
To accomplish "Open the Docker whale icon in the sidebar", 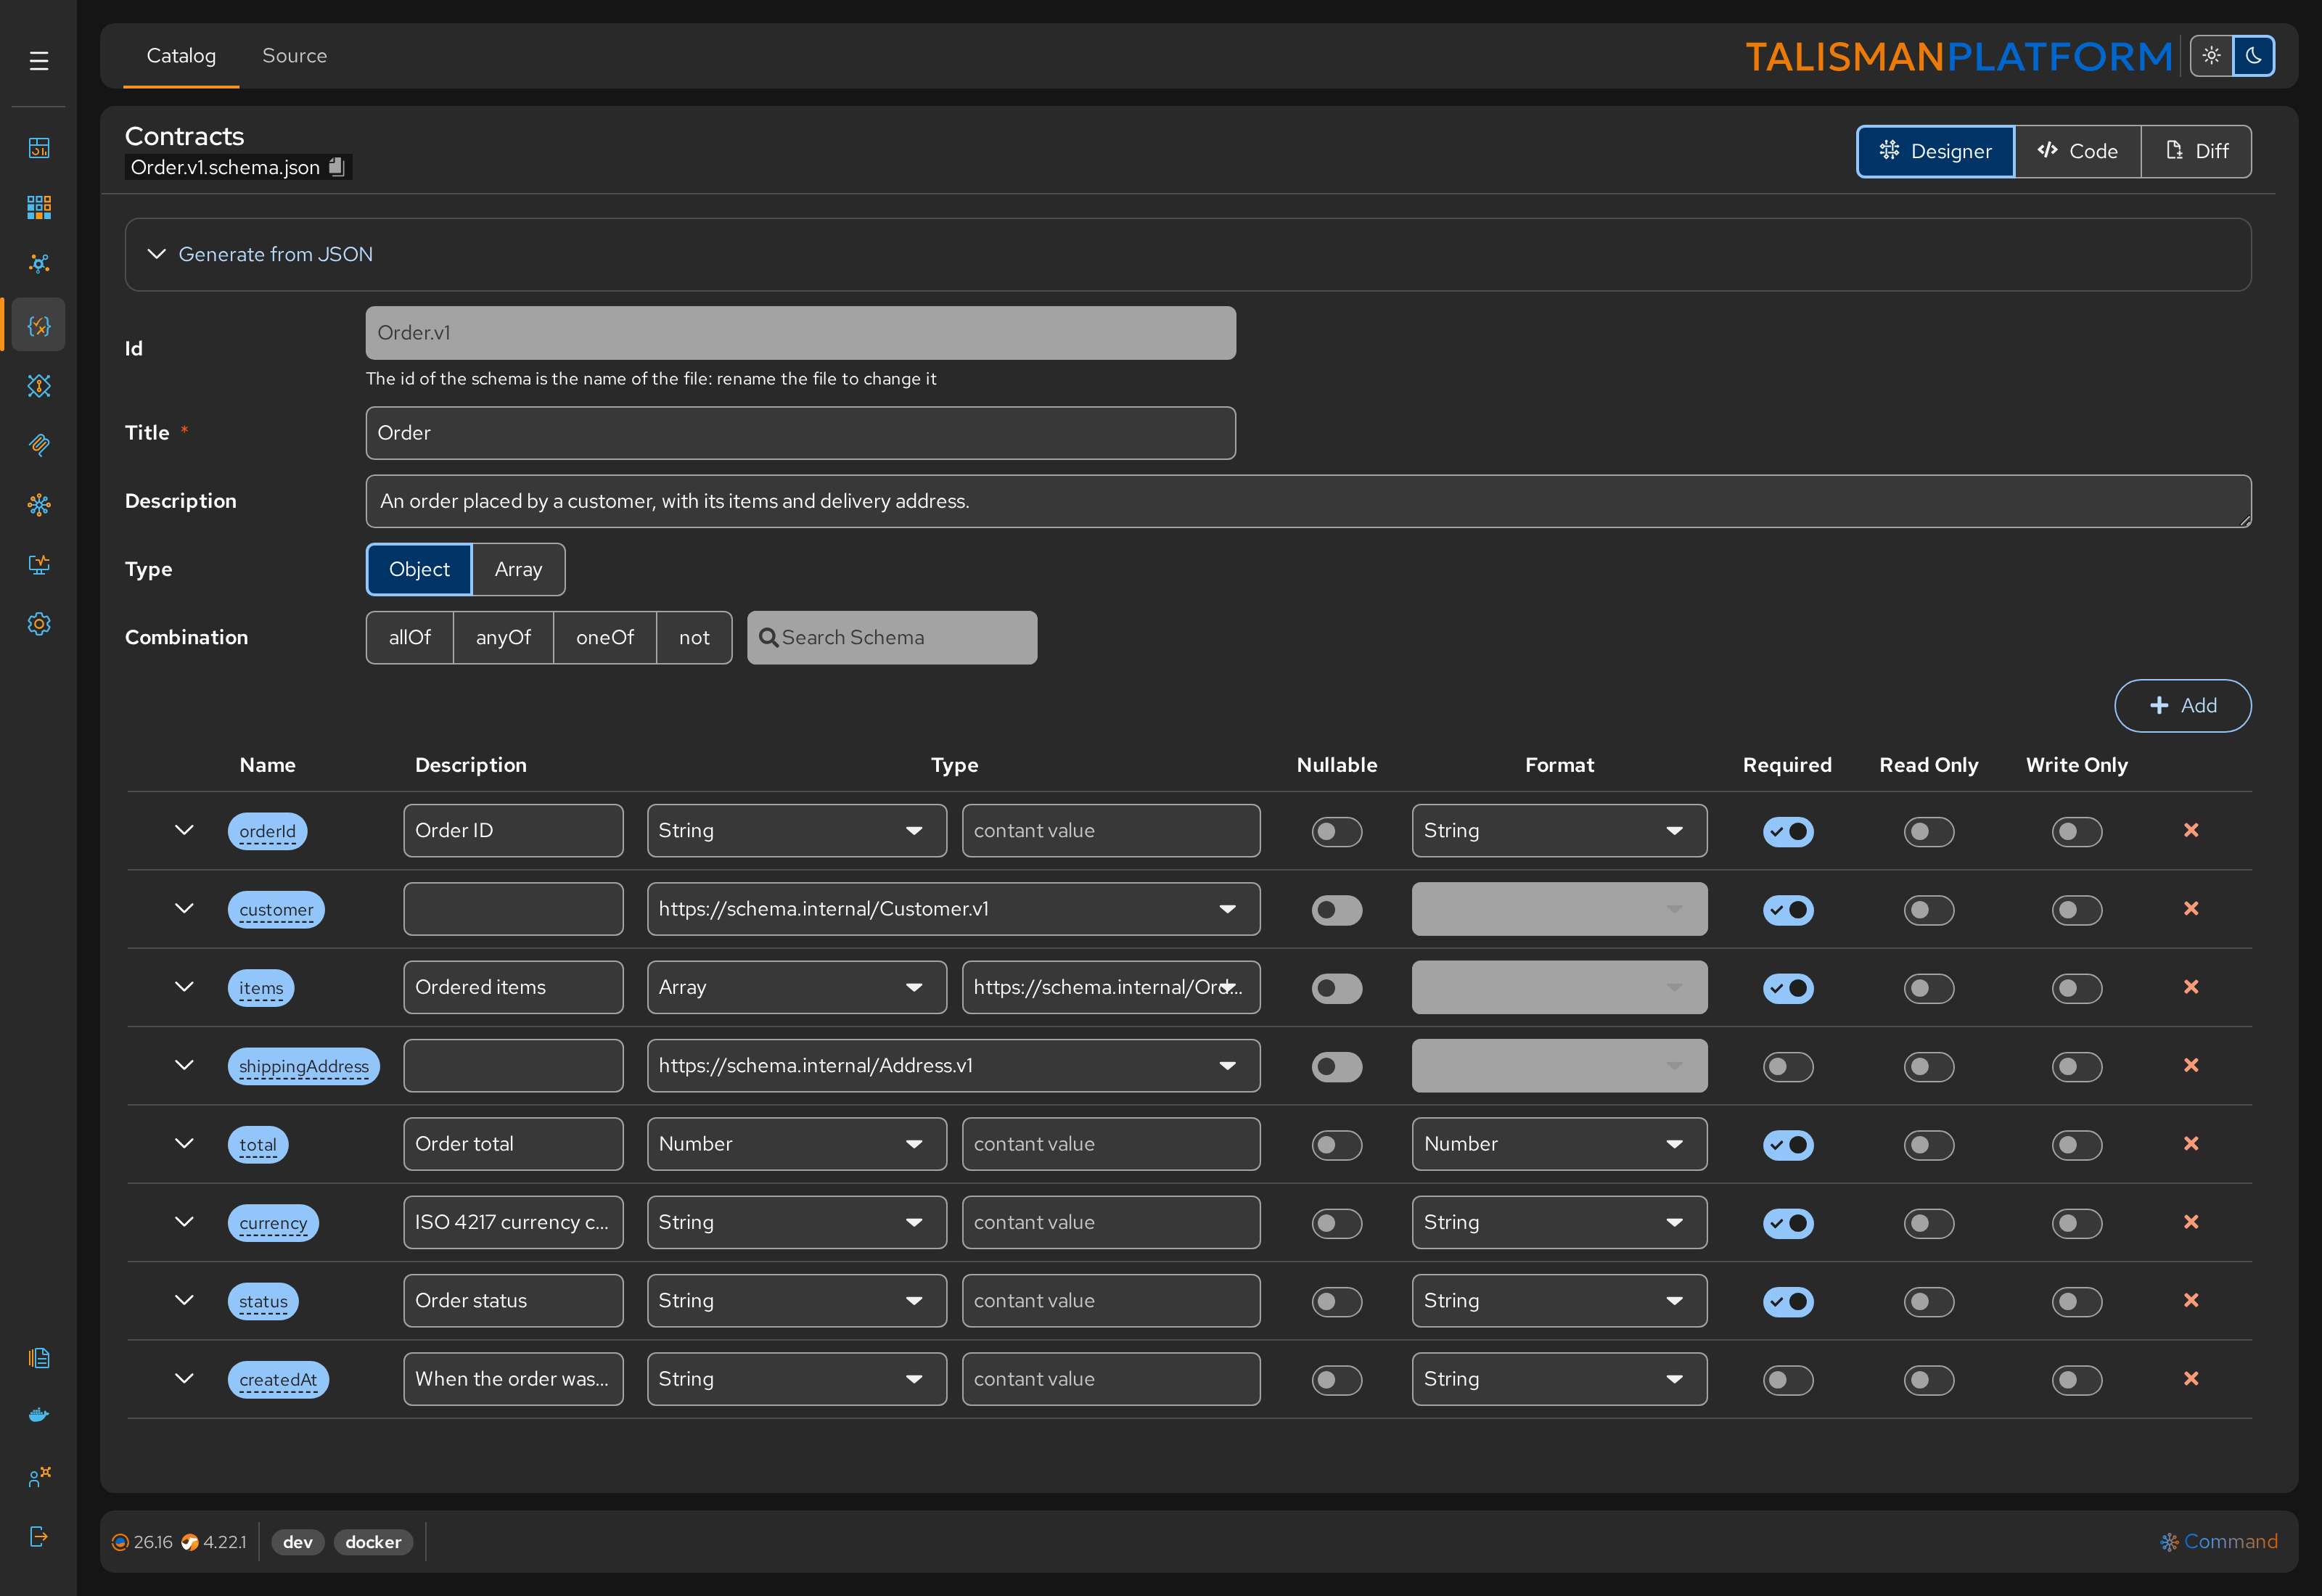I will 39,1415.
